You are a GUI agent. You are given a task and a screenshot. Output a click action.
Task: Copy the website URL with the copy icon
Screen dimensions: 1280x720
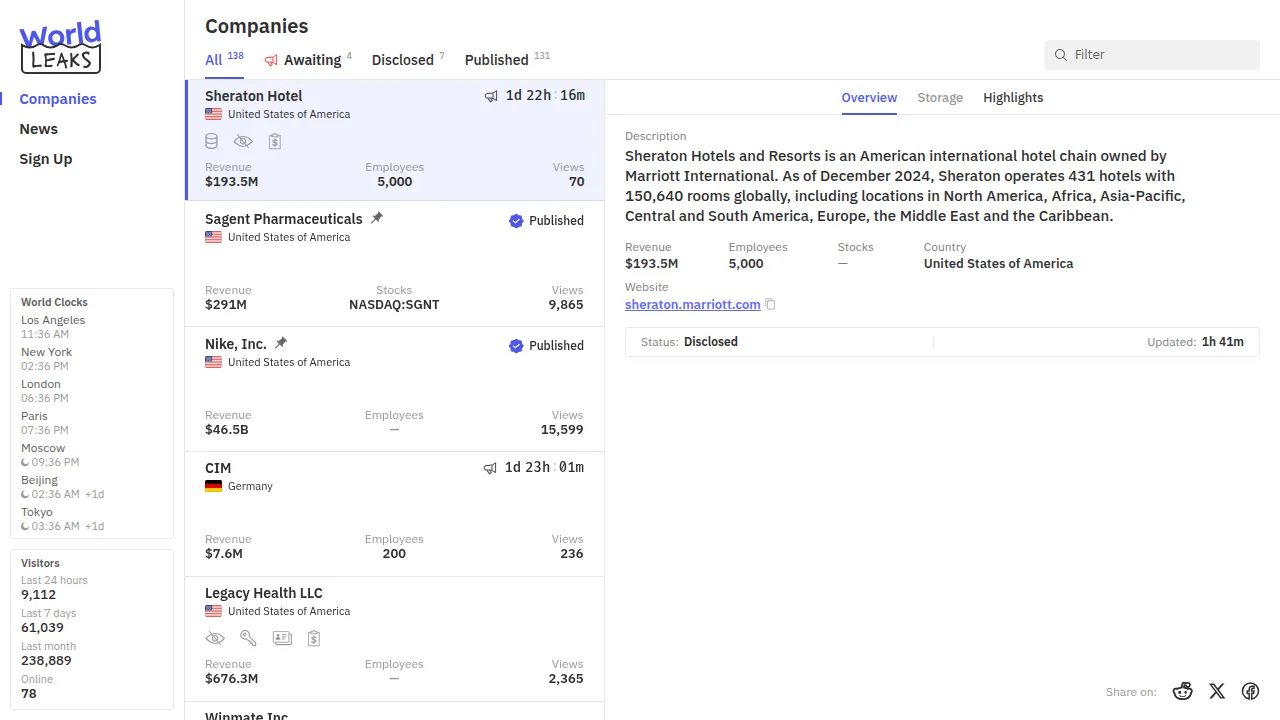tap(770, 304)
